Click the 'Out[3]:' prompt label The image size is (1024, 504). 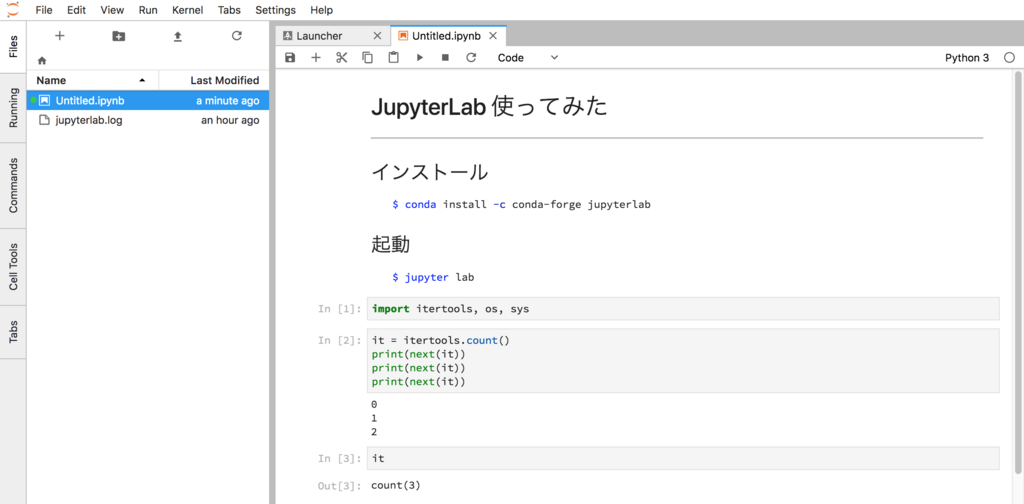[340, 485]
